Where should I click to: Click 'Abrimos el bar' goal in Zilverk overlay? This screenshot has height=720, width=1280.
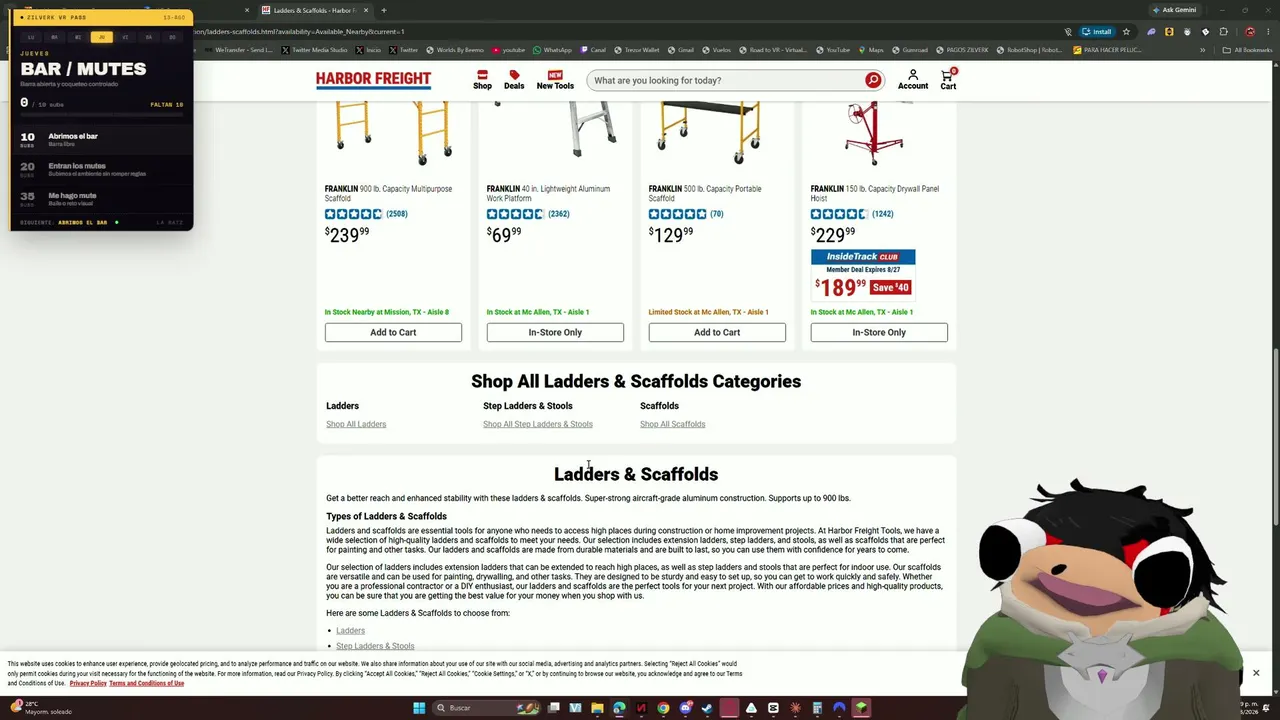[x=100, y=139]
